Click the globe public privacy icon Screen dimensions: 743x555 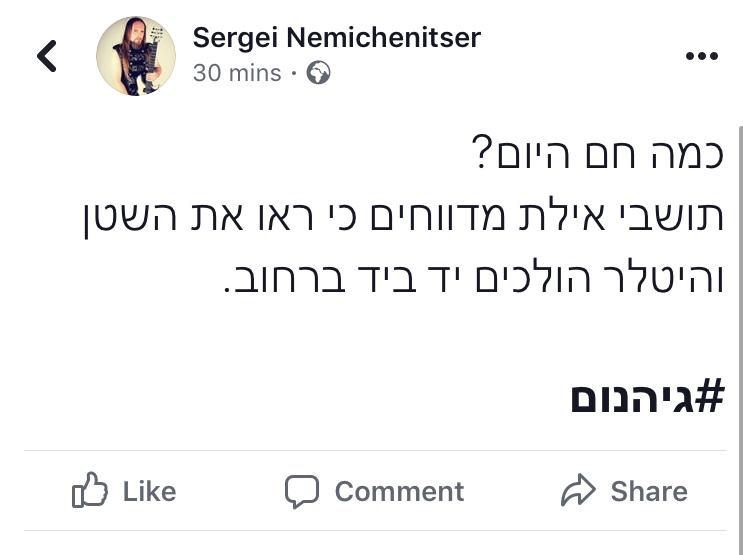coord(318,73)
